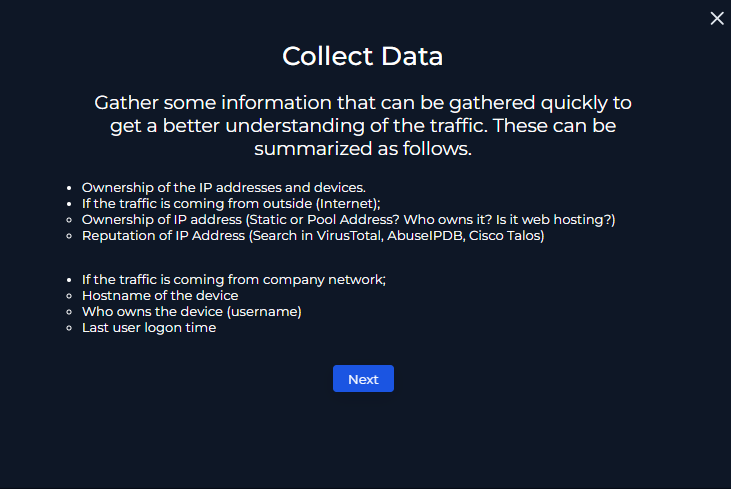Click 'Who owns the device (username)' item
Viewport: 731px width, 489px height.
pos(192,311)
